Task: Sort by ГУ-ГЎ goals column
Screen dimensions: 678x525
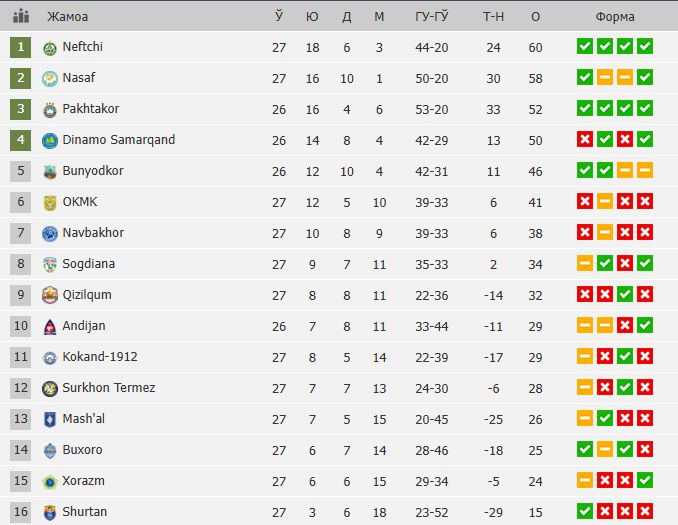Action: [431, 17]
